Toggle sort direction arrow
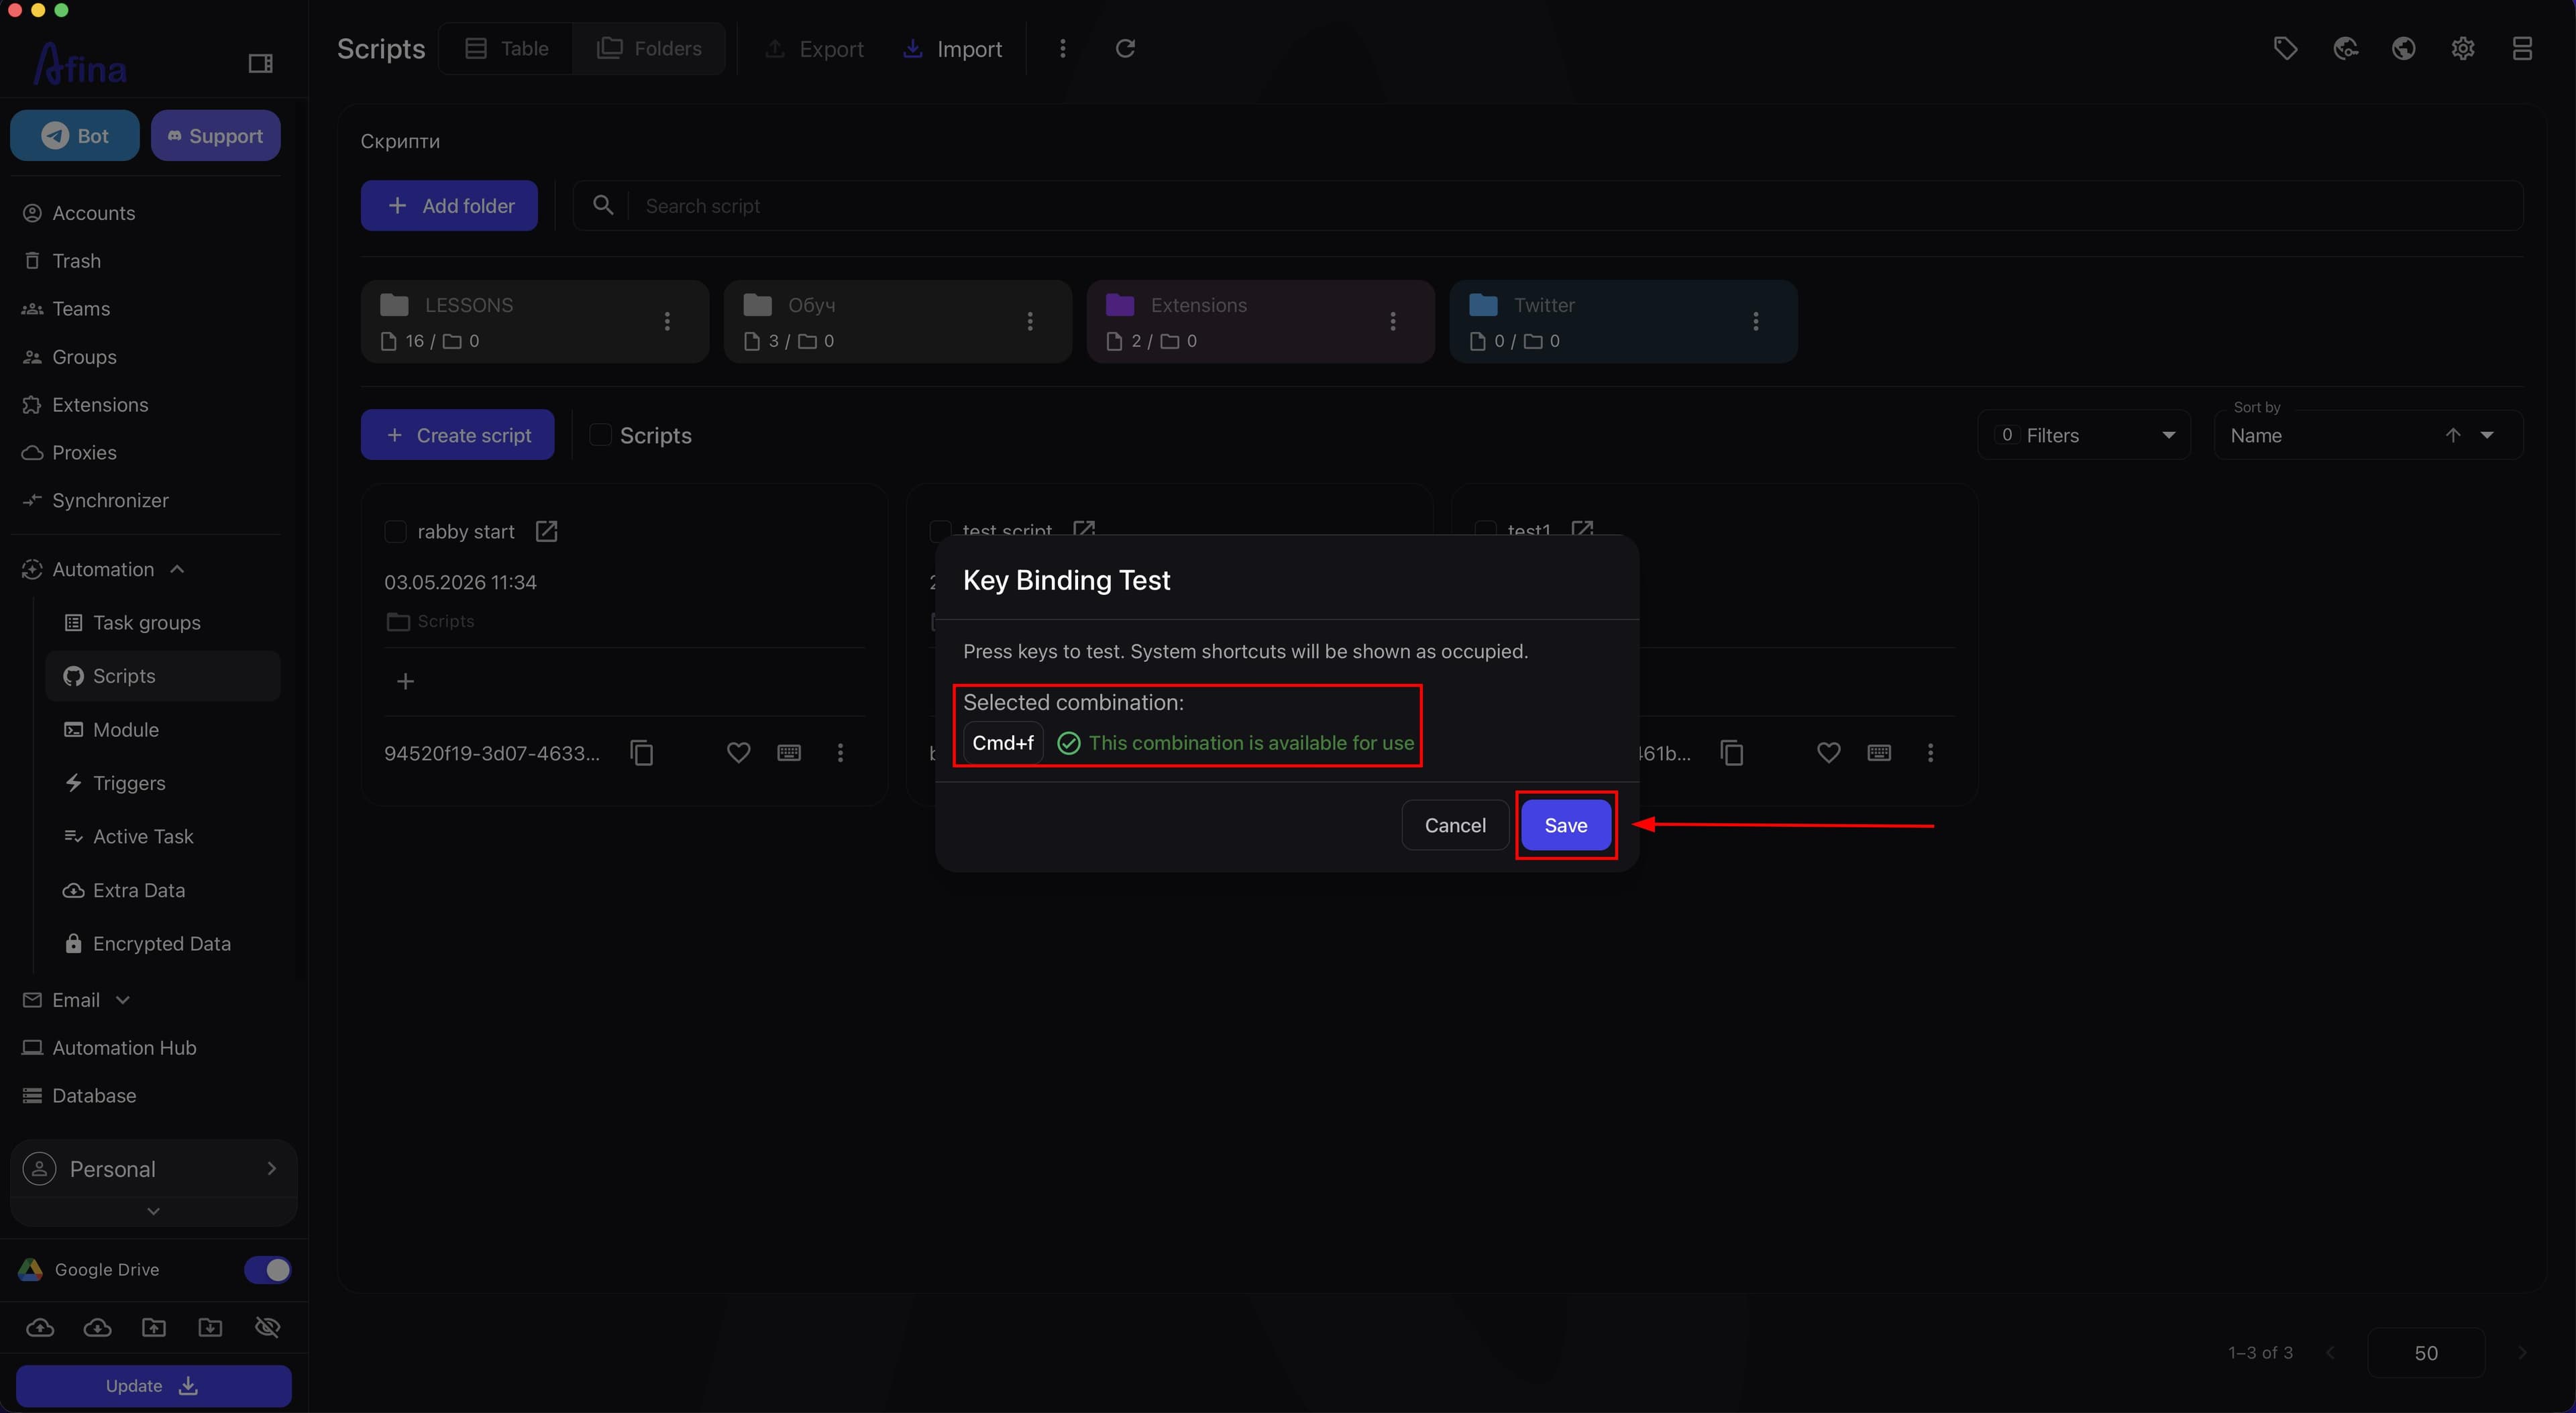The image size is (2576, 1413). [x=2452, y=435]
